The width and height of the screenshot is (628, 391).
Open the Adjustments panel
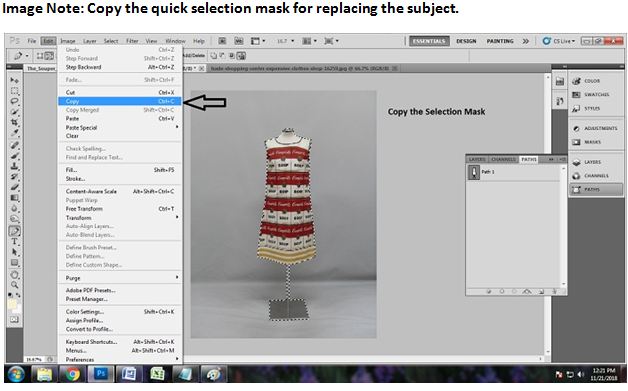(595, 129)
